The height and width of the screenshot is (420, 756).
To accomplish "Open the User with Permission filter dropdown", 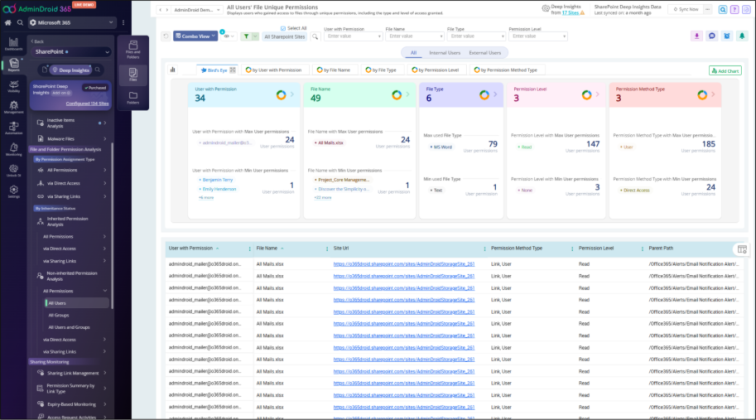I will click(353, 36).
